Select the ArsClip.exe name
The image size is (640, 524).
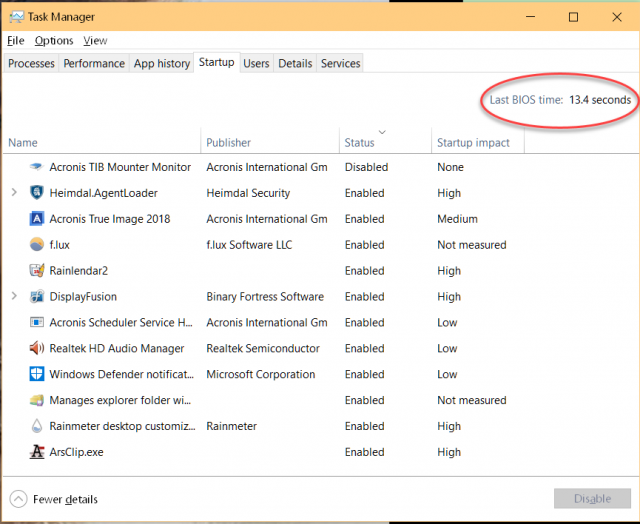click(76, 452)
